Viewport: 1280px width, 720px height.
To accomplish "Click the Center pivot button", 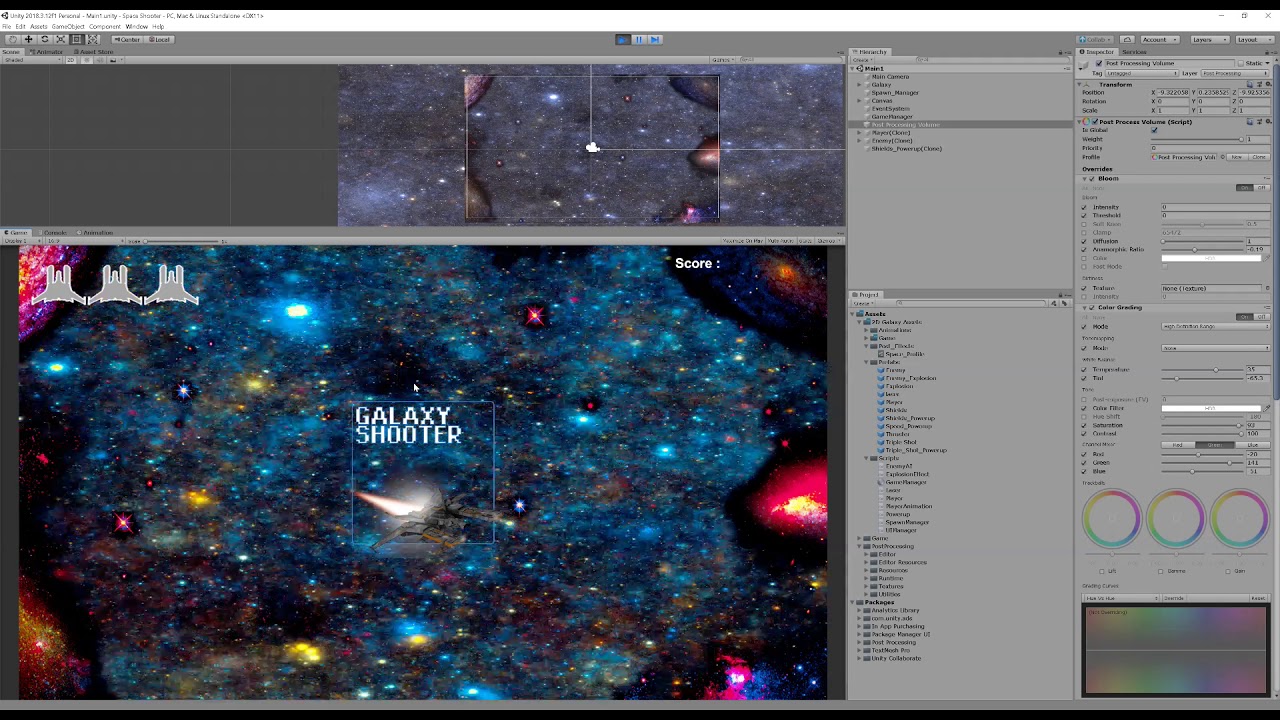I will pyautogui.click(x=128, y=40).
